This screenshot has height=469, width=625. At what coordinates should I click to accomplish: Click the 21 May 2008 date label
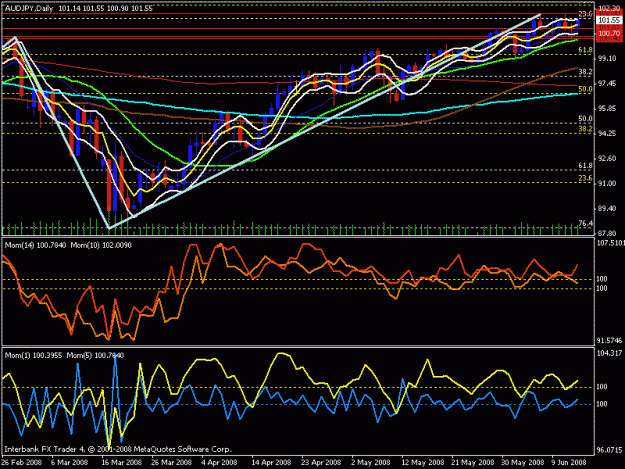(x=472, y=462)
